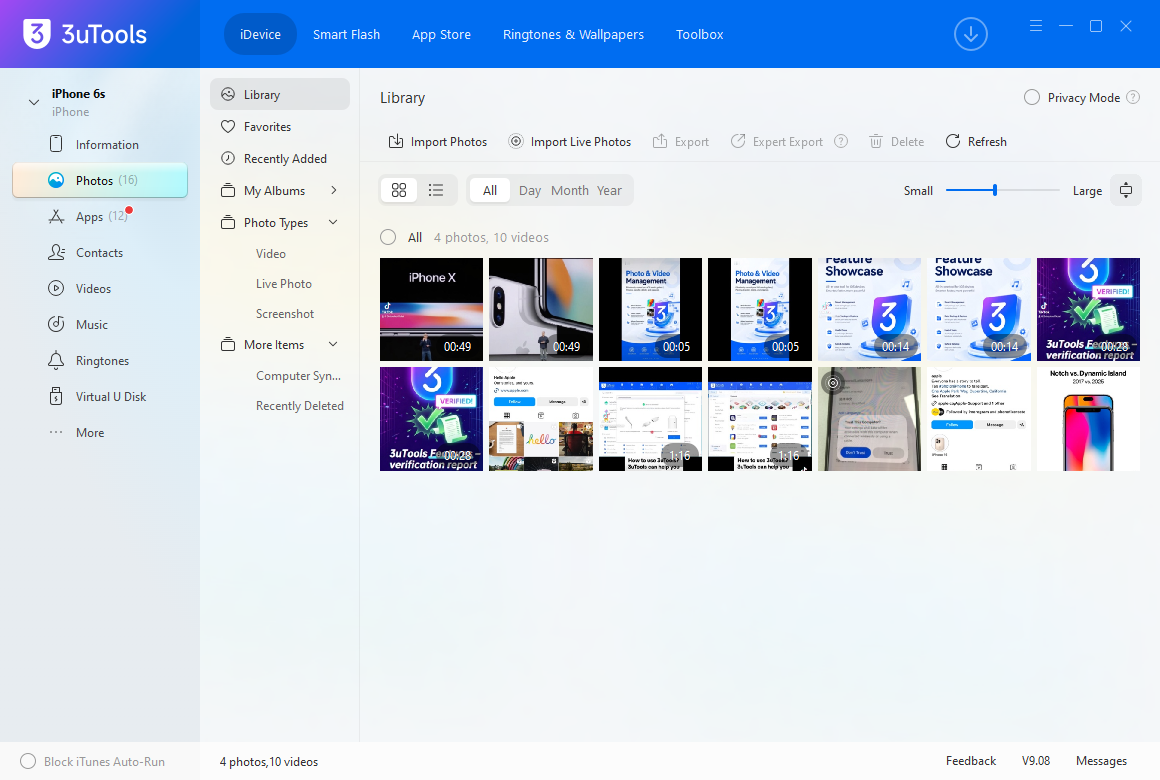Select first Feature Showcase 00:14 video
1160x780 pixels.
click(869, 309)
